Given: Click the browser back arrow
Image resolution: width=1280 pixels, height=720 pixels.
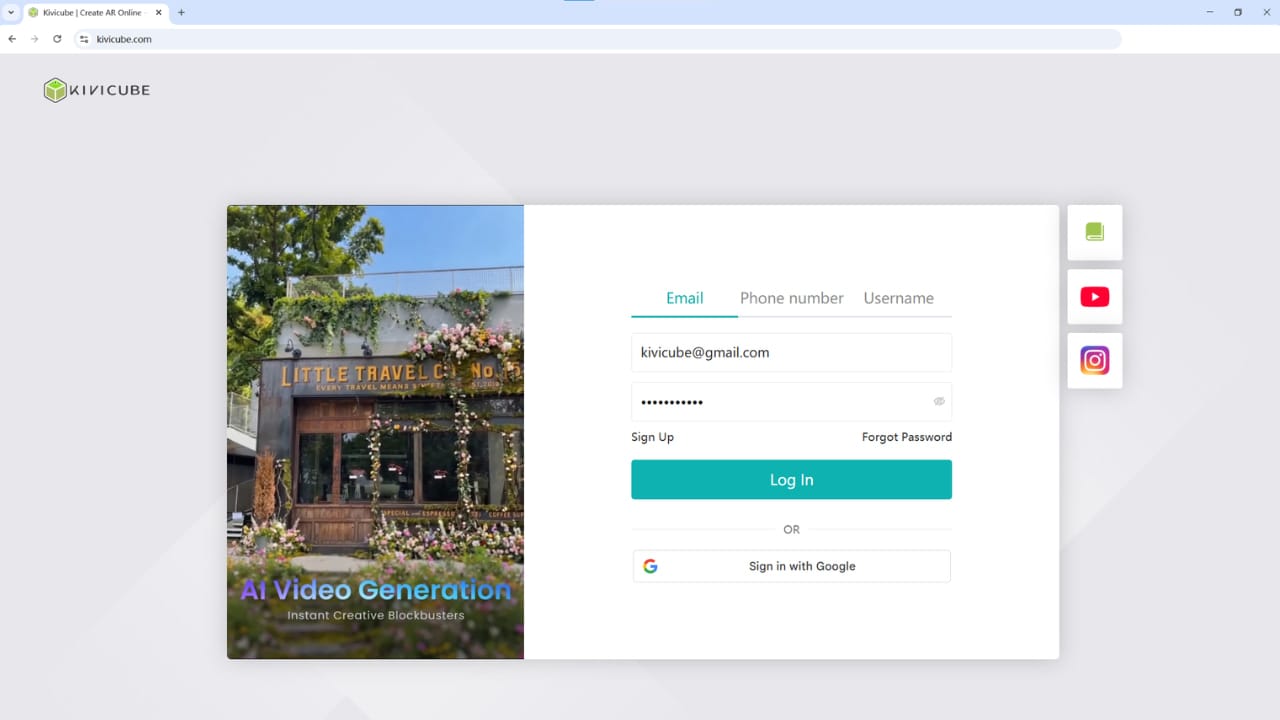Looking at the screenshot, I should tap(11, 39).
